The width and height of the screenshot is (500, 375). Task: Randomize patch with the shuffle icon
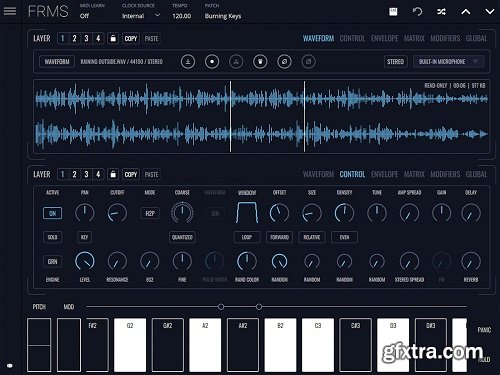point(441,12)
